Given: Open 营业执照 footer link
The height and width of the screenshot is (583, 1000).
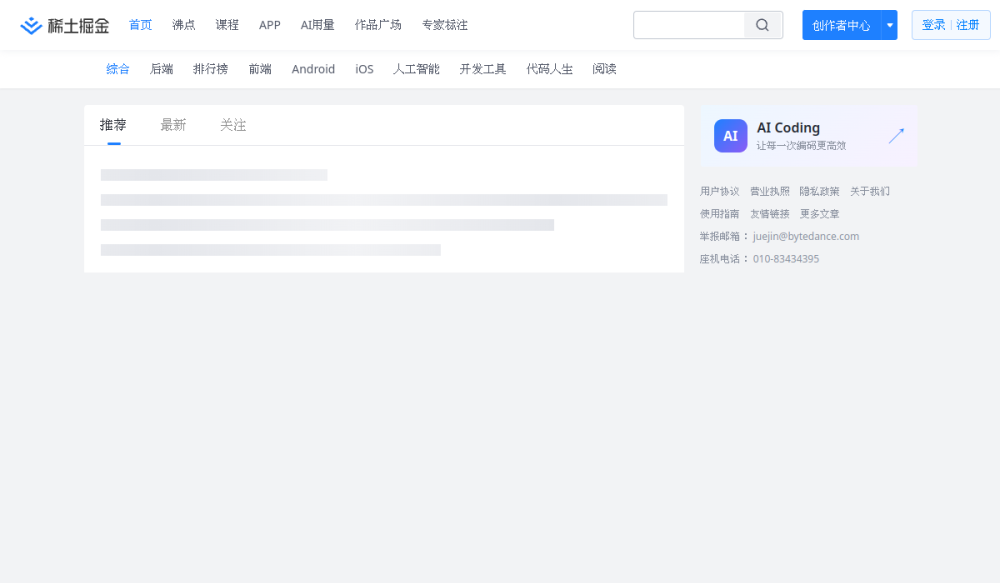Looking at the screenshot, I should click(x=770, y=191).
